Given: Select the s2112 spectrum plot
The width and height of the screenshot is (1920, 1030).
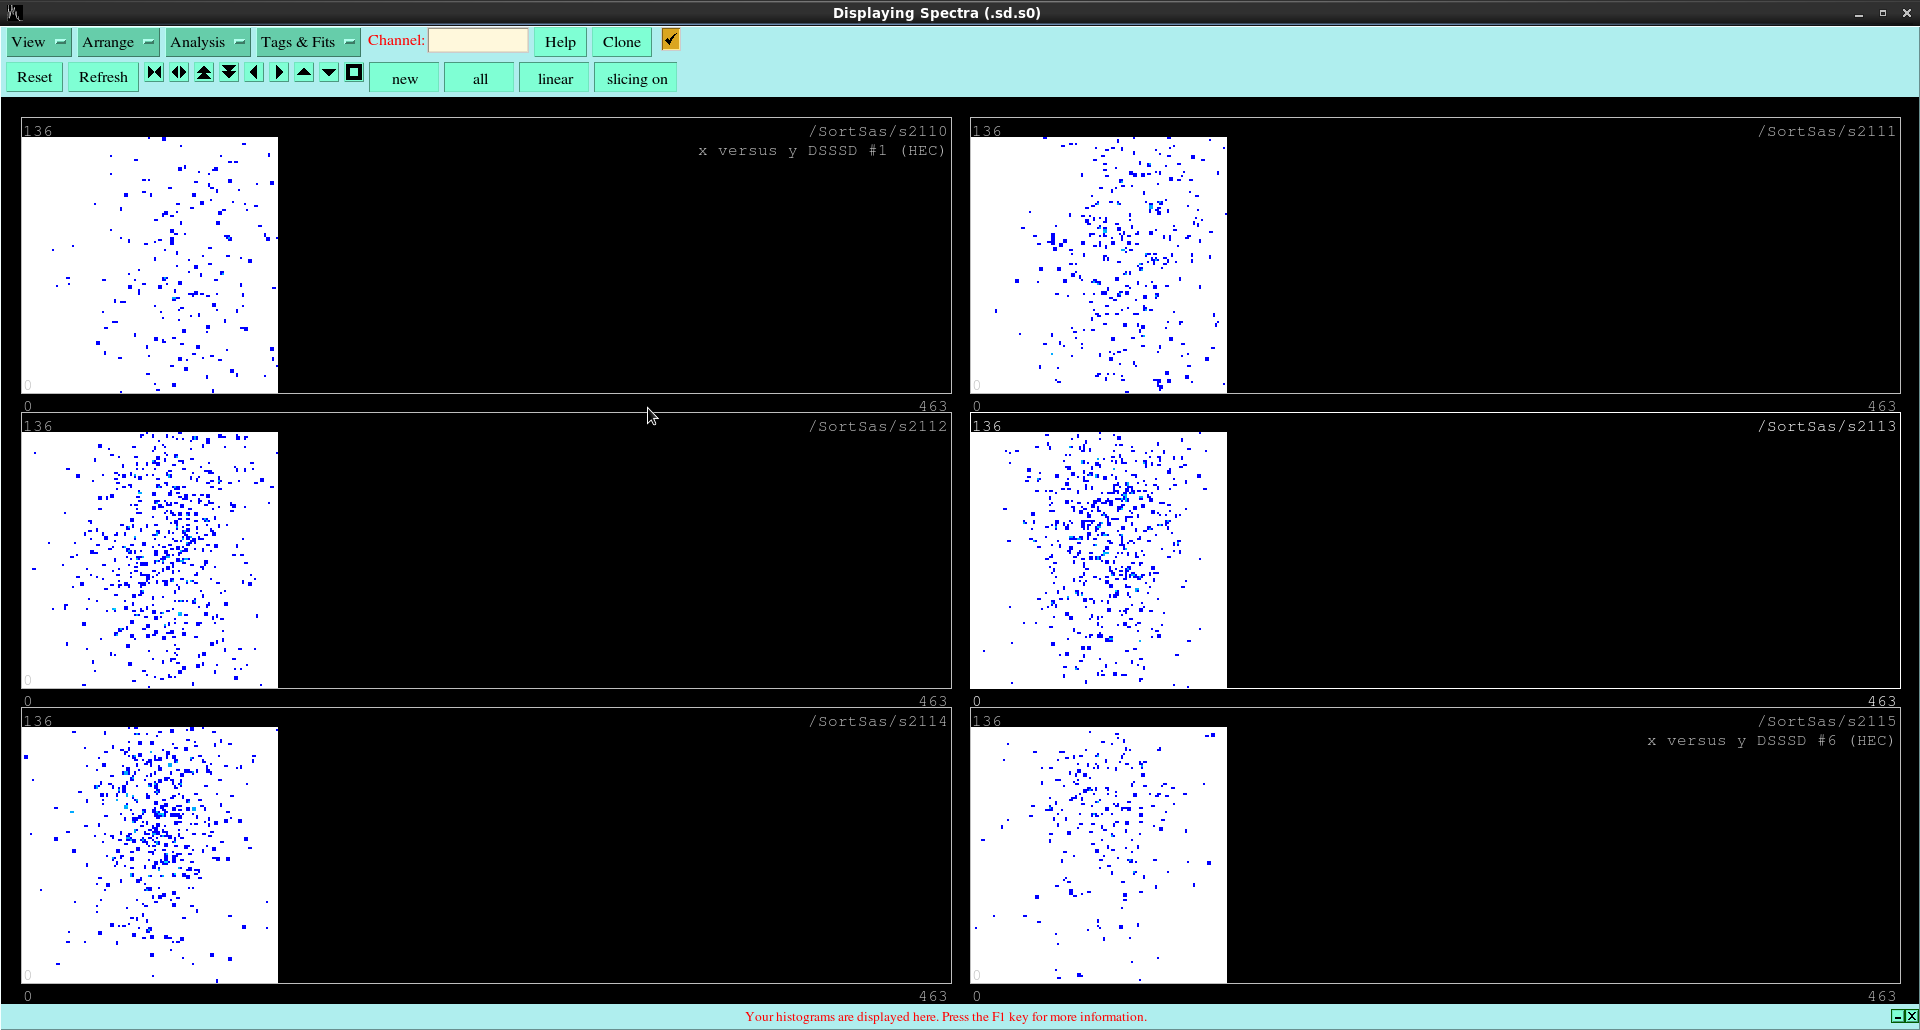Looking at the screenshot, I should click(486, 551).
